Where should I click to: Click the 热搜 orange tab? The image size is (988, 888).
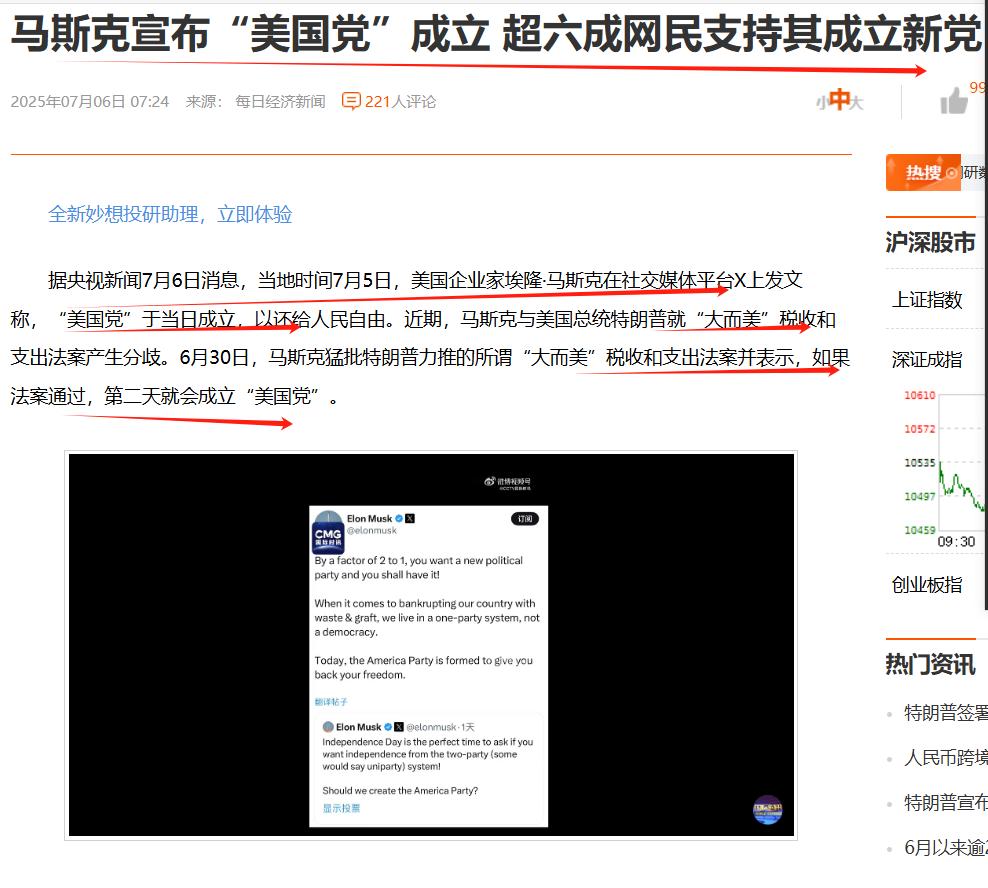(922, 172)
